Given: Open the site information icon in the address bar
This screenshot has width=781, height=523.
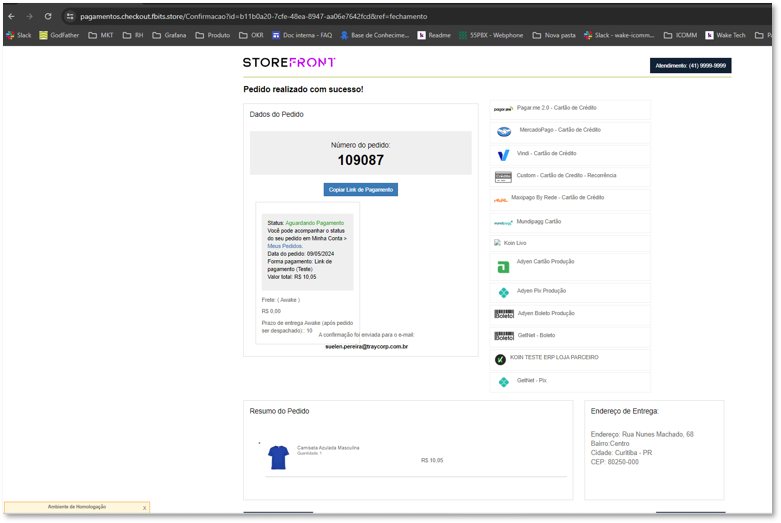Looking at the screenshot, I should [x=70, y=16].
